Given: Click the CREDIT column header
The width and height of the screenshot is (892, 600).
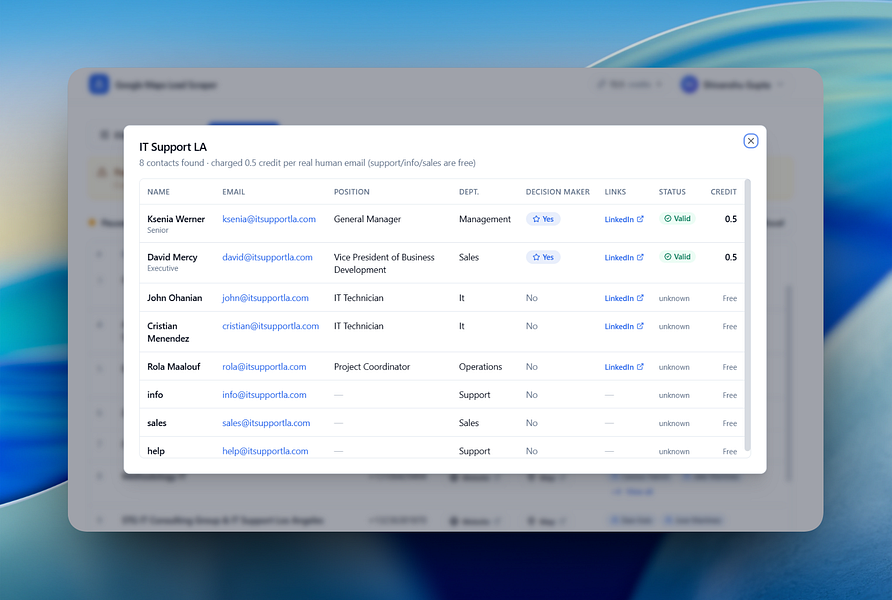Looking at the screenshot, I should pyautogui.click(x=724, y=192).
